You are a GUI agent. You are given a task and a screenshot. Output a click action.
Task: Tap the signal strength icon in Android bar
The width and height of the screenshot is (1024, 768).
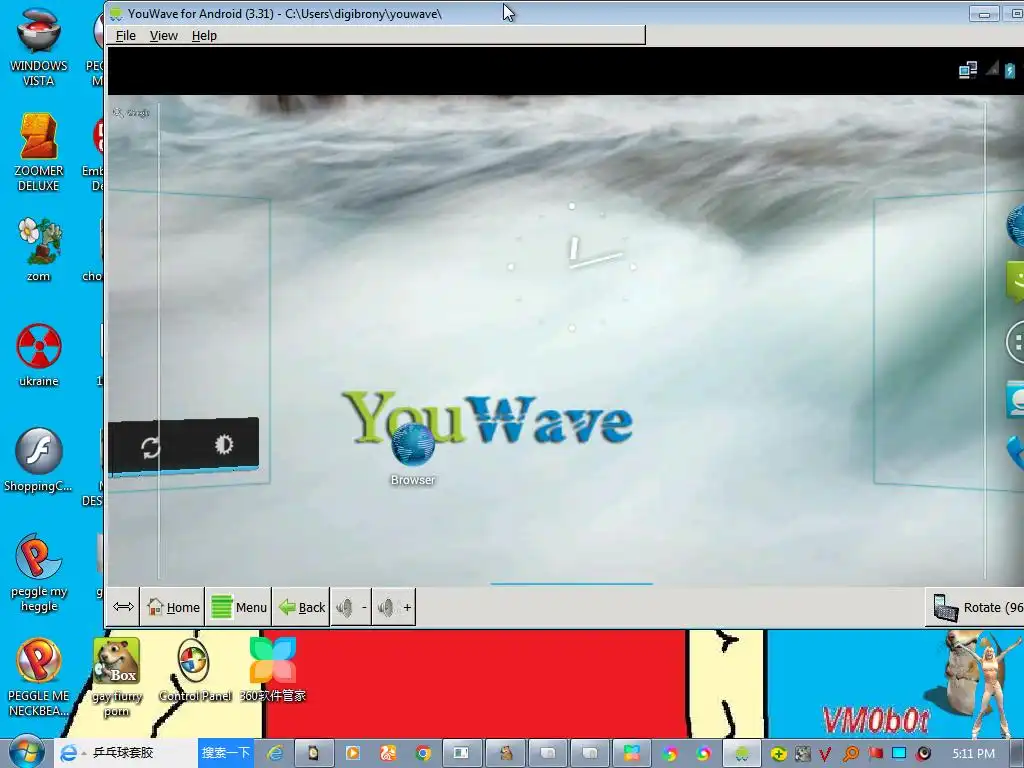992,69
